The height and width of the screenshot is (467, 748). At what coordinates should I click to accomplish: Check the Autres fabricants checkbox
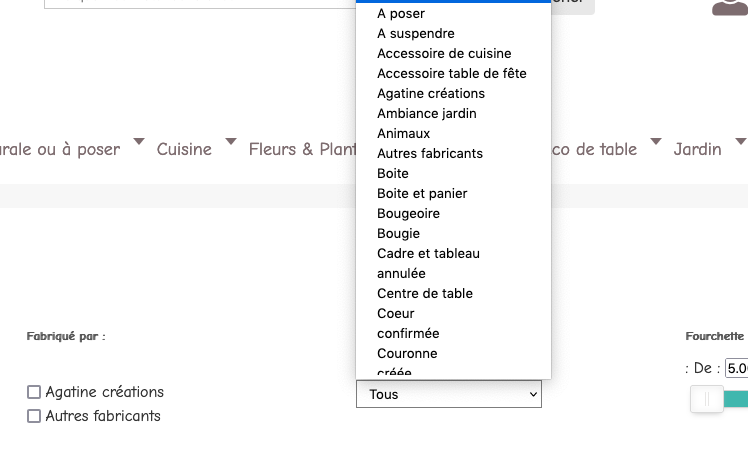click(x=34, y=416)
